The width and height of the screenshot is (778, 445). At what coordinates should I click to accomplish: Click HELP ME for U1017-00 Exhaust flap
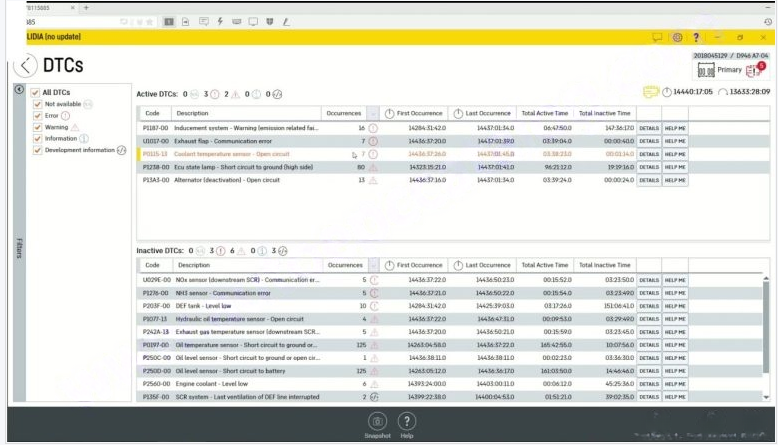pos(675,141)
